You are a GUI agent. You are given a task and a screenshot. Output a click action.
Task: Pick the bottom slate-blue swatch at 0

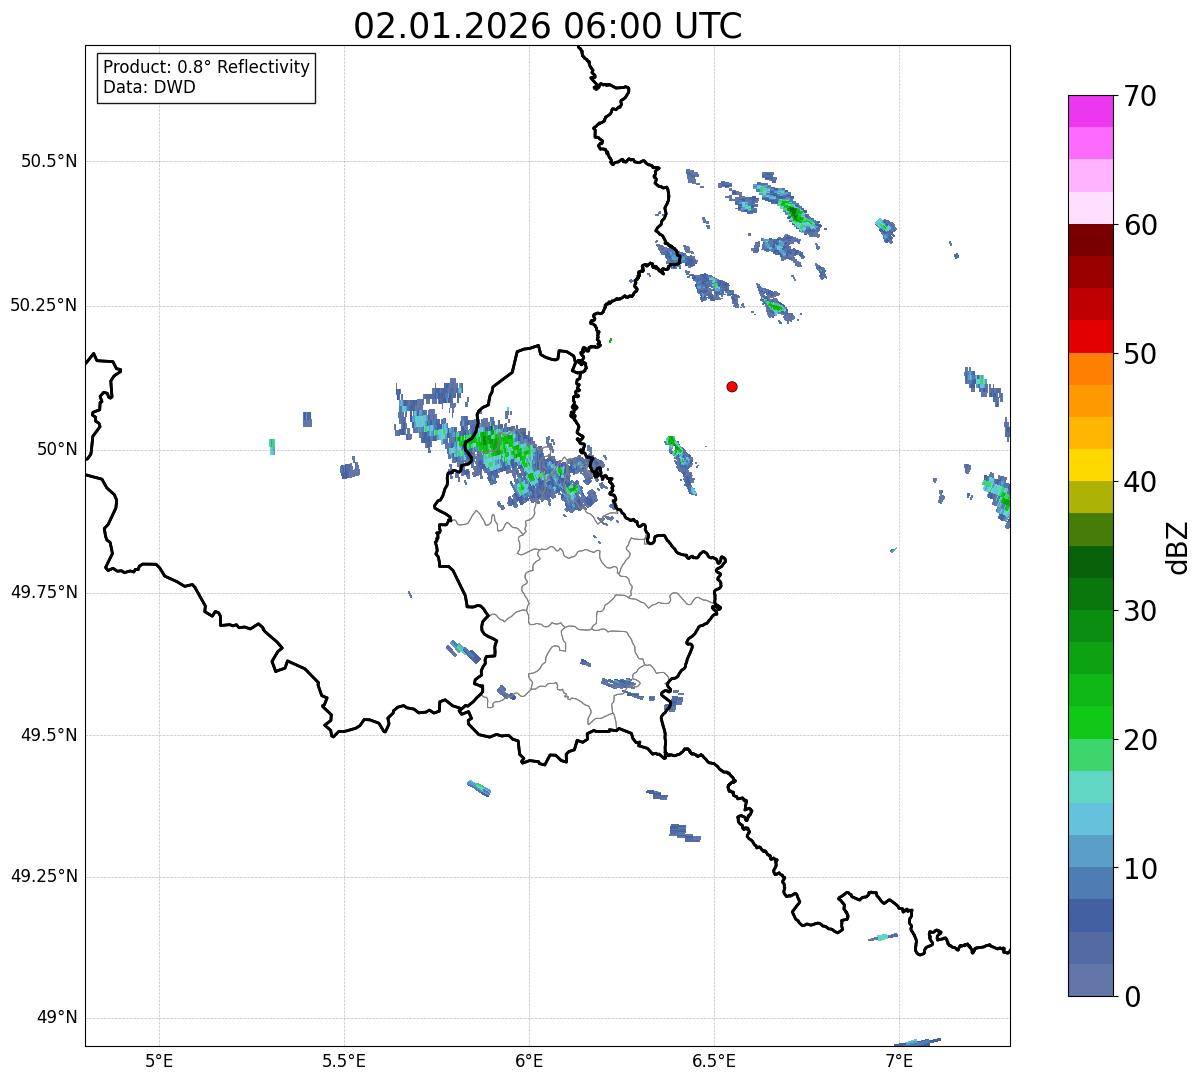[x=1090, y=980]
